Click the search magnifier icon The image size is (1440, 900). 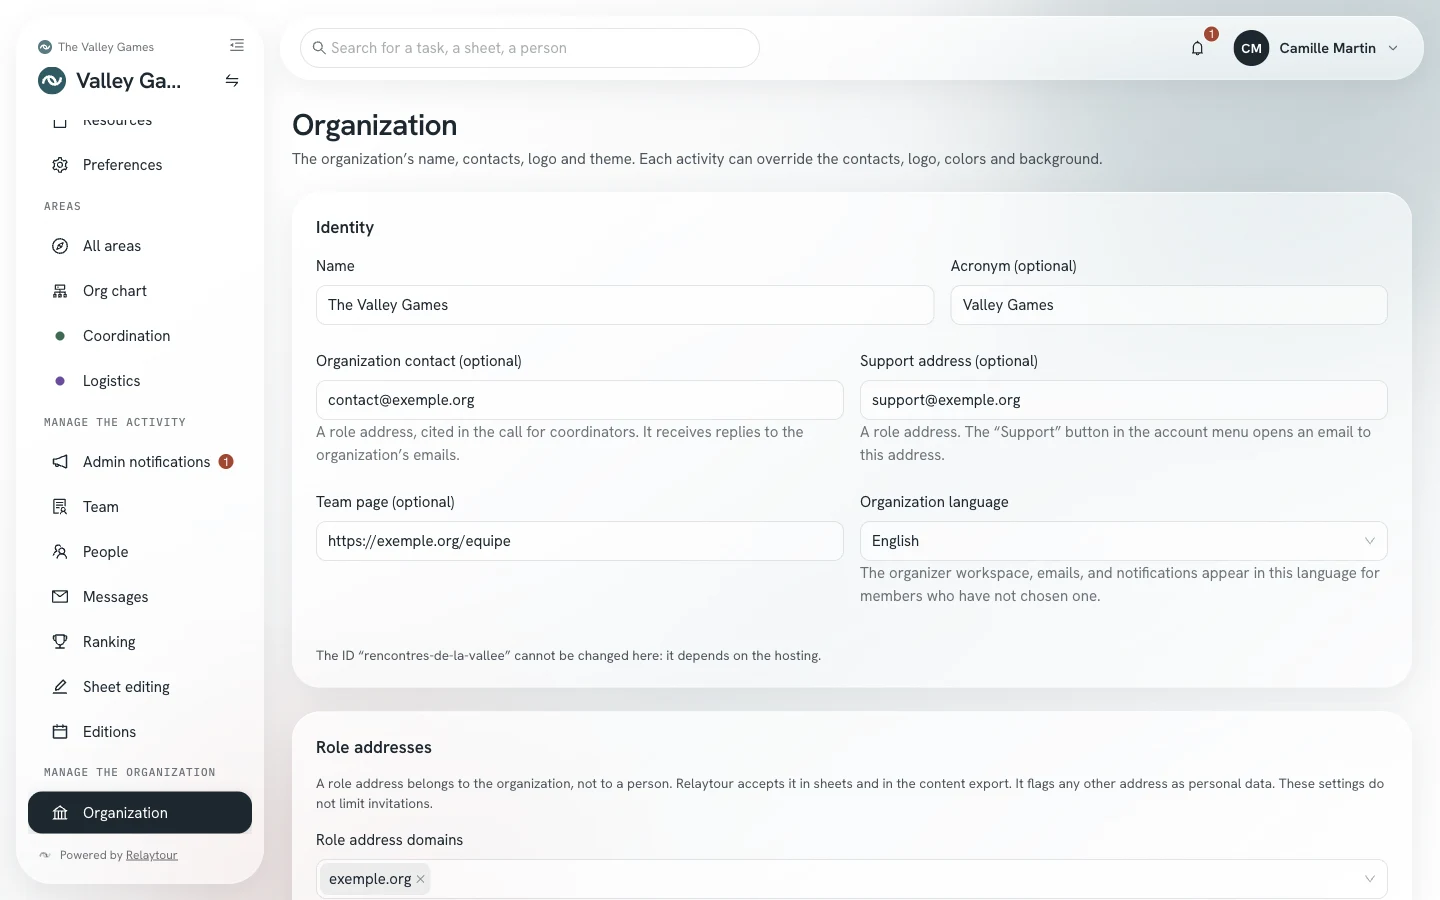coord(319,48)
